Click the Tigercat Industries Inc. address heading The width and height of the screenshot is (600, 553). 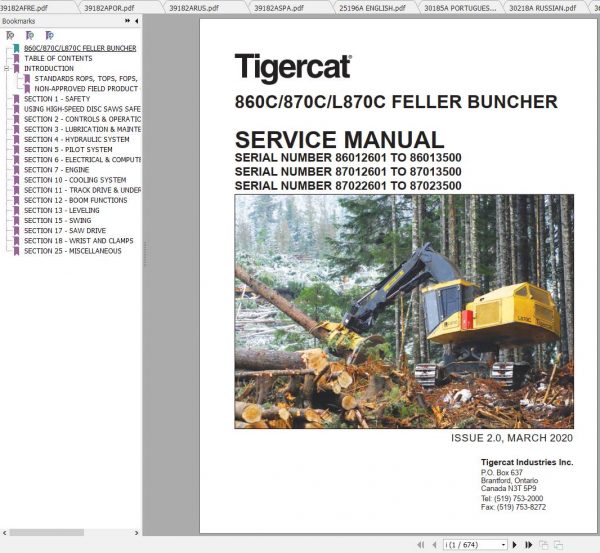527,462
